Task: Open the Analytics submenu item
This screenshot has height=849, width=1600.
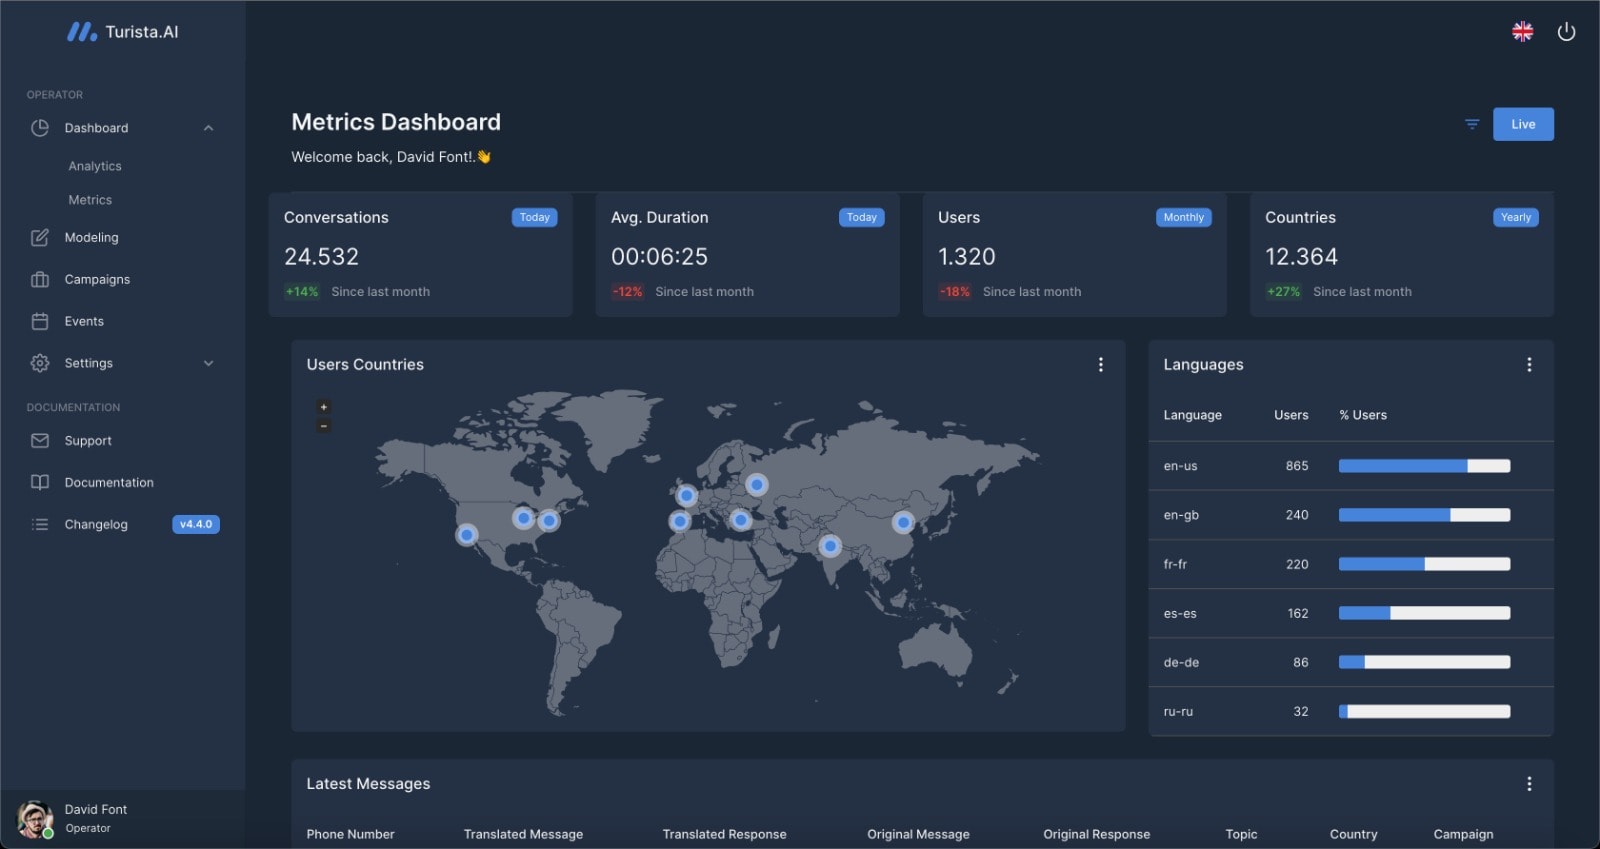Action: pos(95,166)
